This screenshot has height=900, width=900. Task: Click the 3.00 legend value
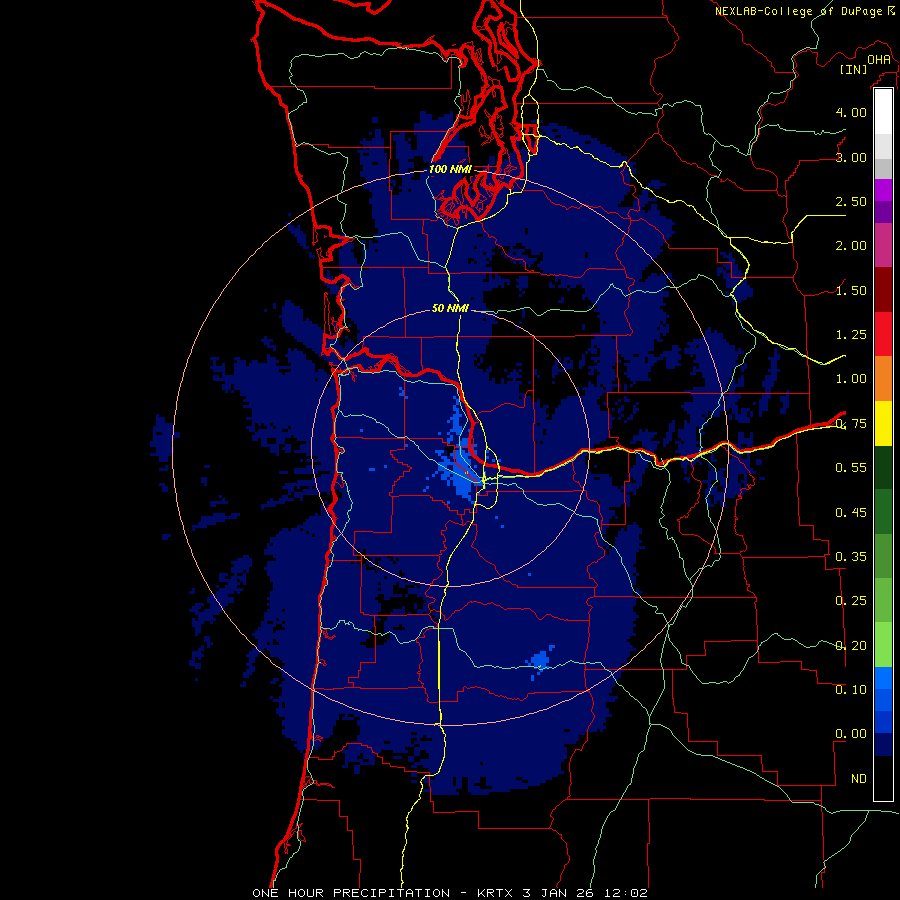(851, 157)
